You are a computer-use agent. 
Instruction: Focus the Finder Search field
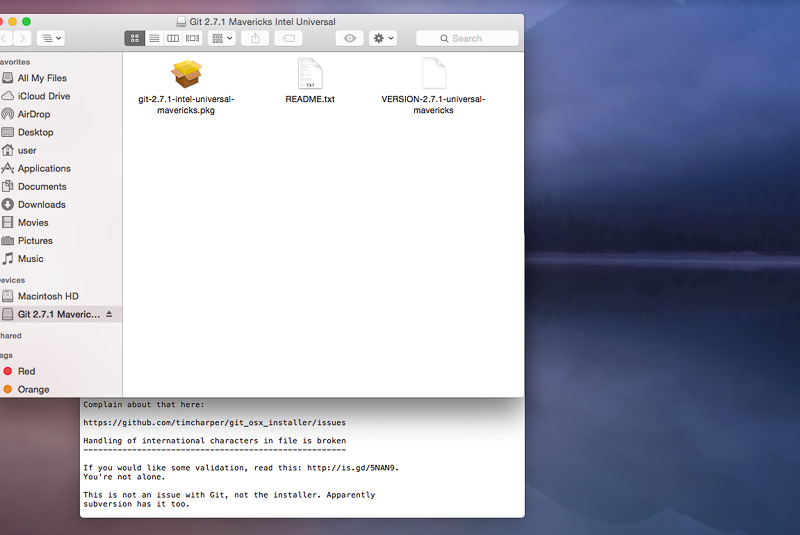click(x=467, y=38)
